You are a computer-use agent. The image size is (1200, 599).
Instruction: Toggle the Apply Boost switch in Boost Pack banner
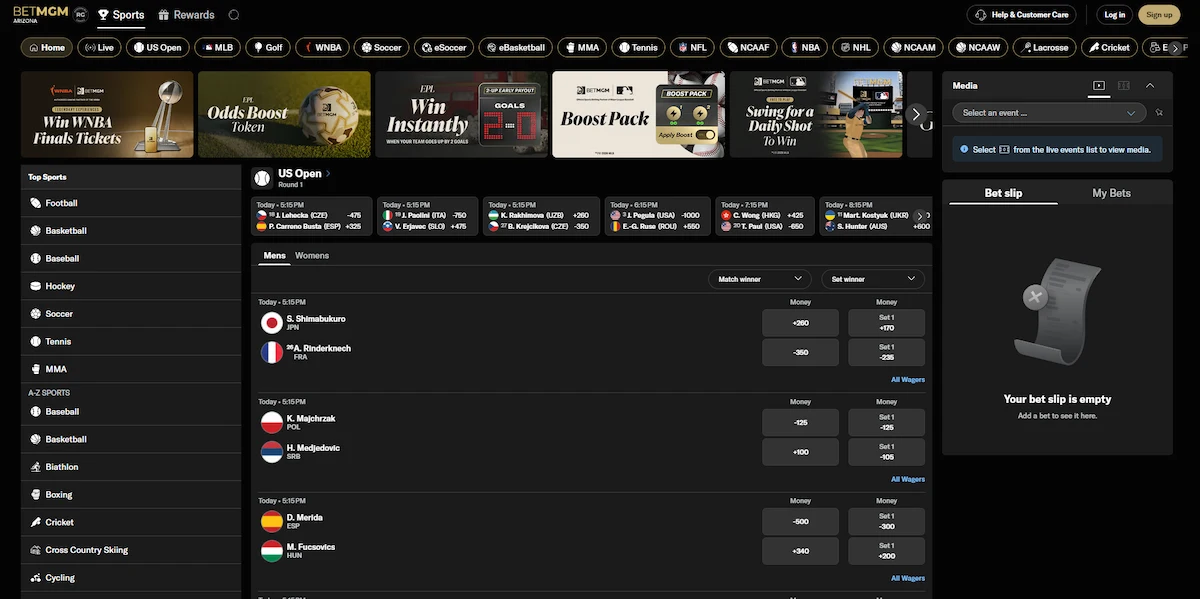706,134
